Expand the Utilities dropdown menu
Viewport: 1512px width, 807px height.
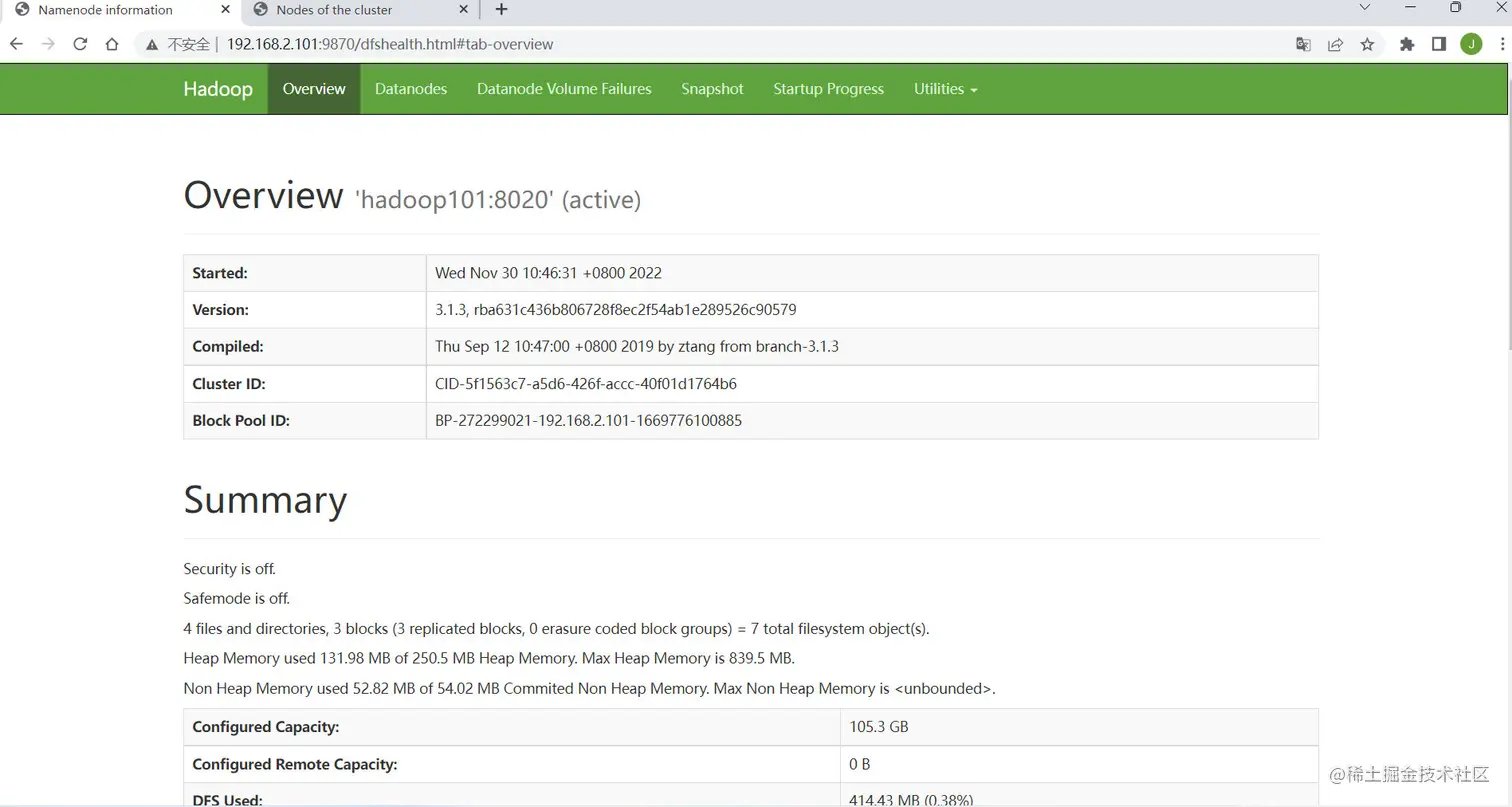945,89
